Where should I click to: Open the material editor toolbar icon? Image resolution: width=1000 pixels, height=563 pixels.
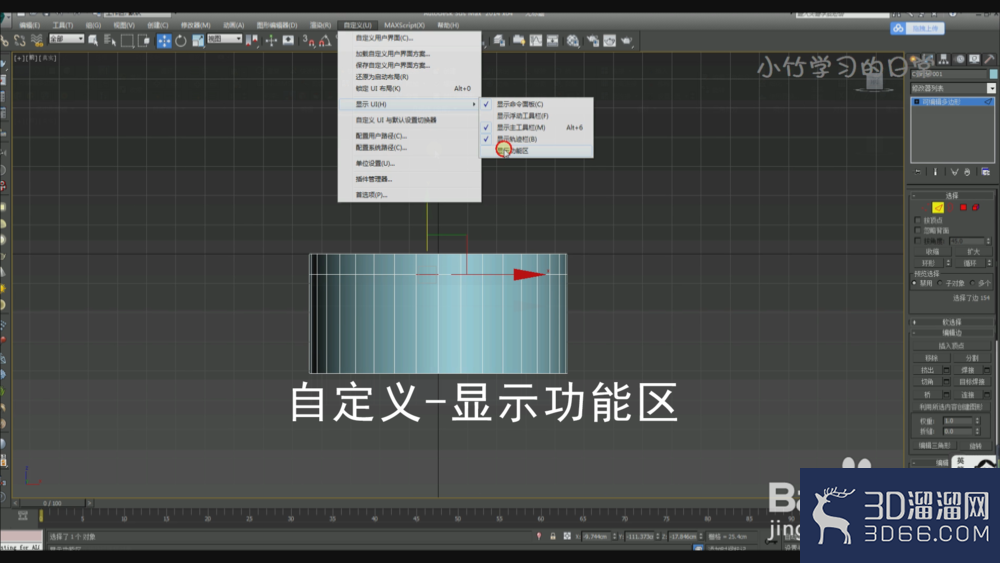click(573, 41)
